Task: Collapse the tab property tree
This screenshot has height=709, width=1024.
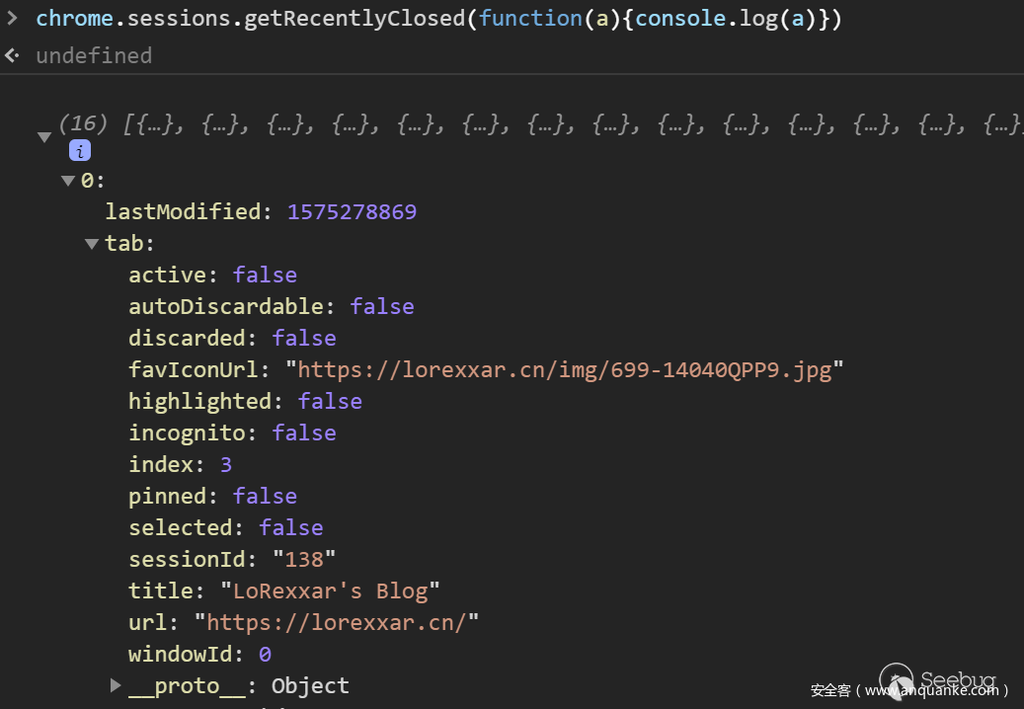Action: pyautogui.click(x=92, y=244)
